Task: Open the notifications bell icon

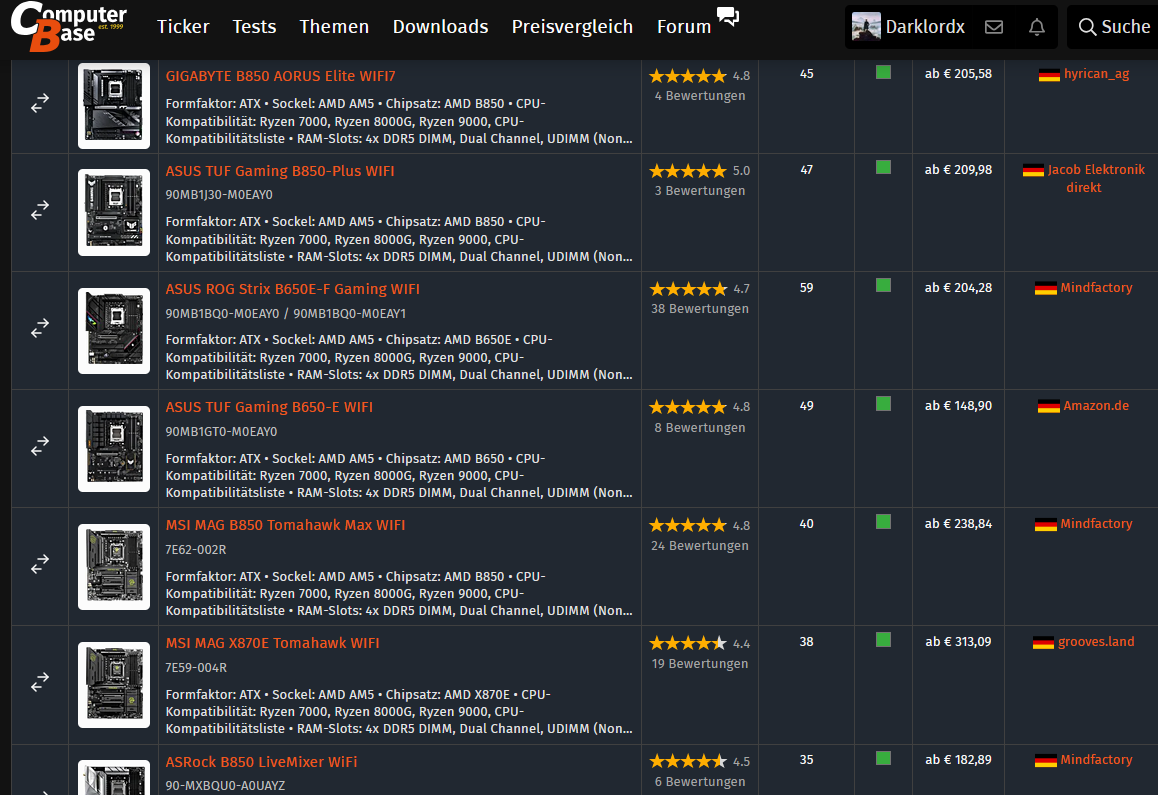Action: pyautogui.click(x=1037, y=27)
